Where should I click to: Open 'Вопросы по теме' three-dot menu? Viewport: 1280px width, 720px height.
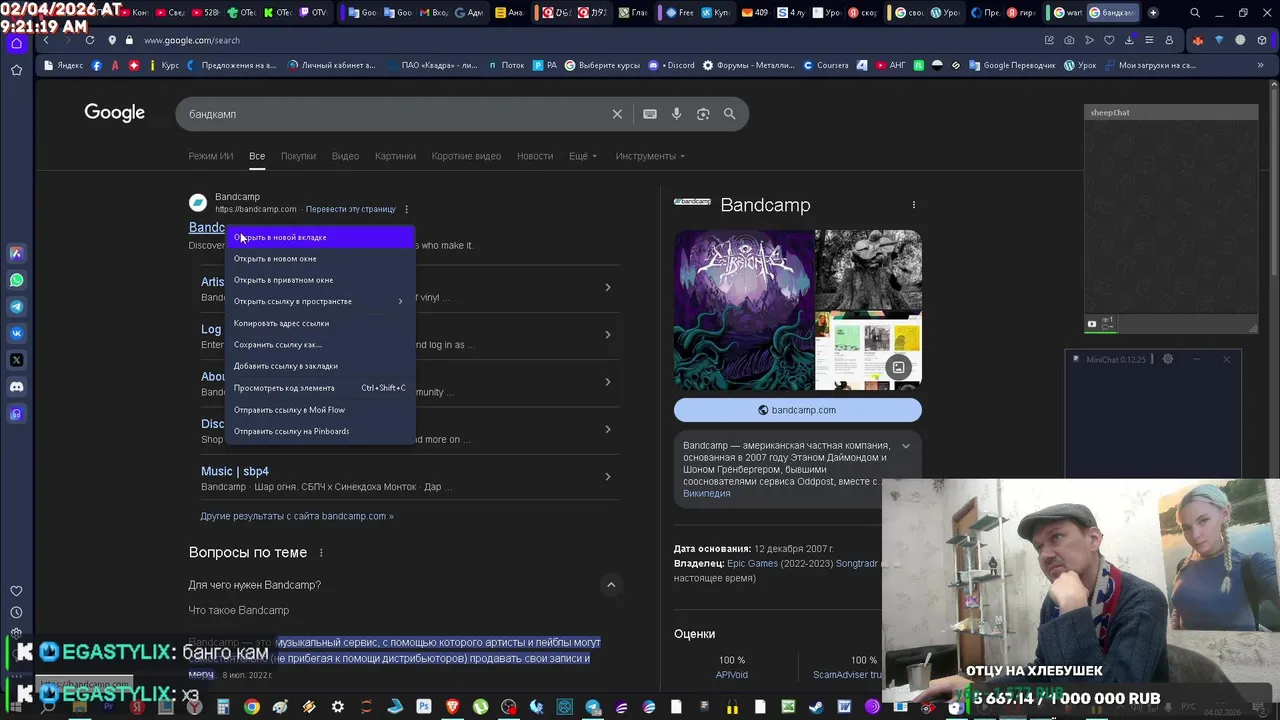[x=321, y=553]
